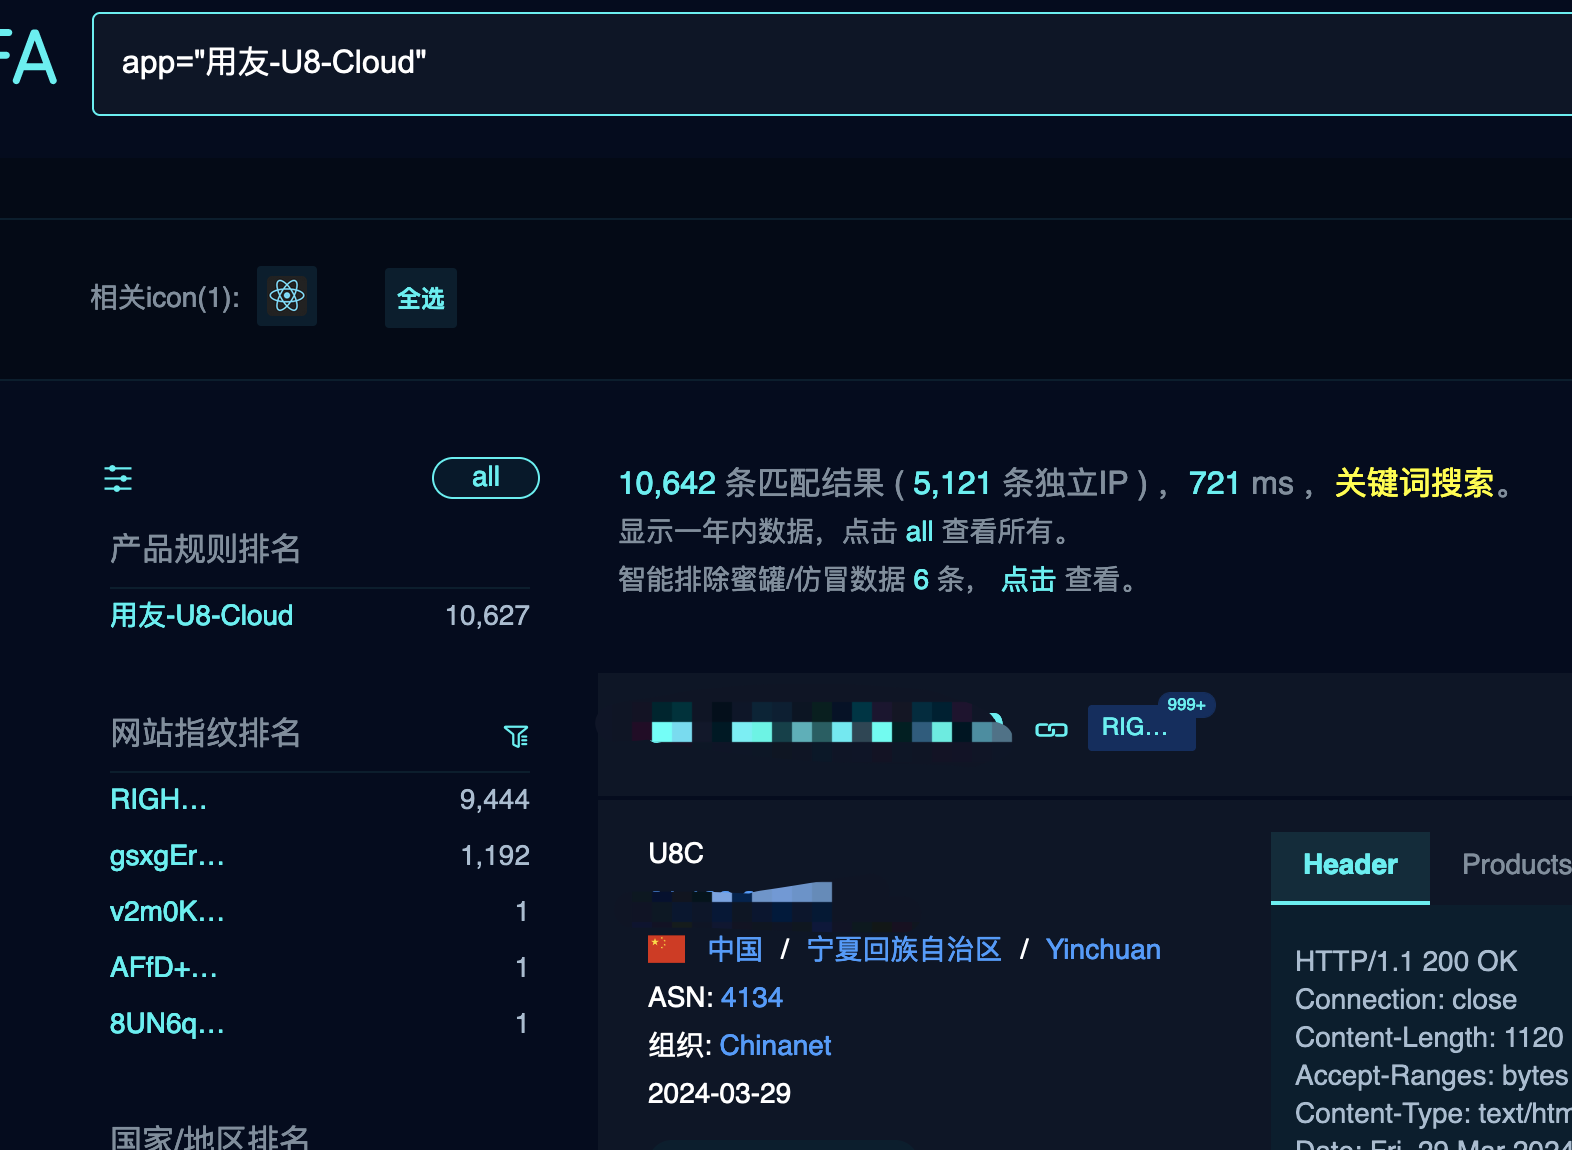Click 'all' to view all data
The height and width of the screenshot is (1150, 1572).
919,531
